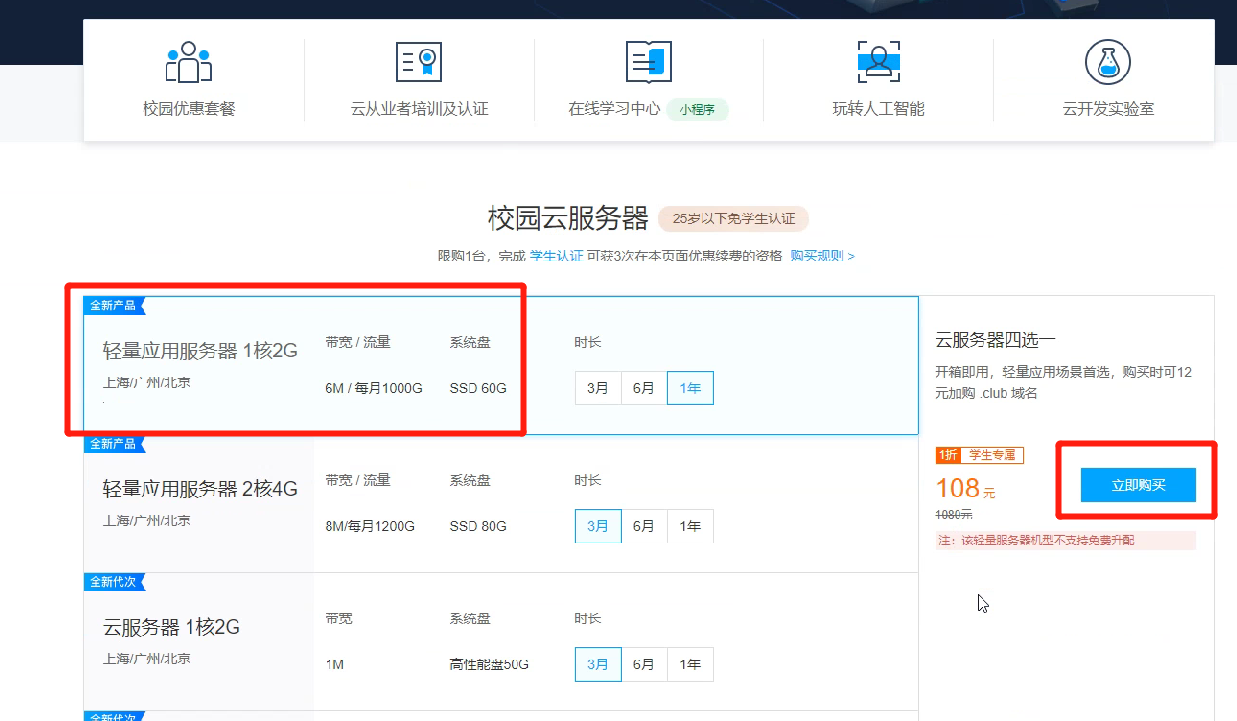Screen dimensions: 1237x721
Task: Select 6月 duration for 云服务器 1核2G
Action: coord(644,664)
